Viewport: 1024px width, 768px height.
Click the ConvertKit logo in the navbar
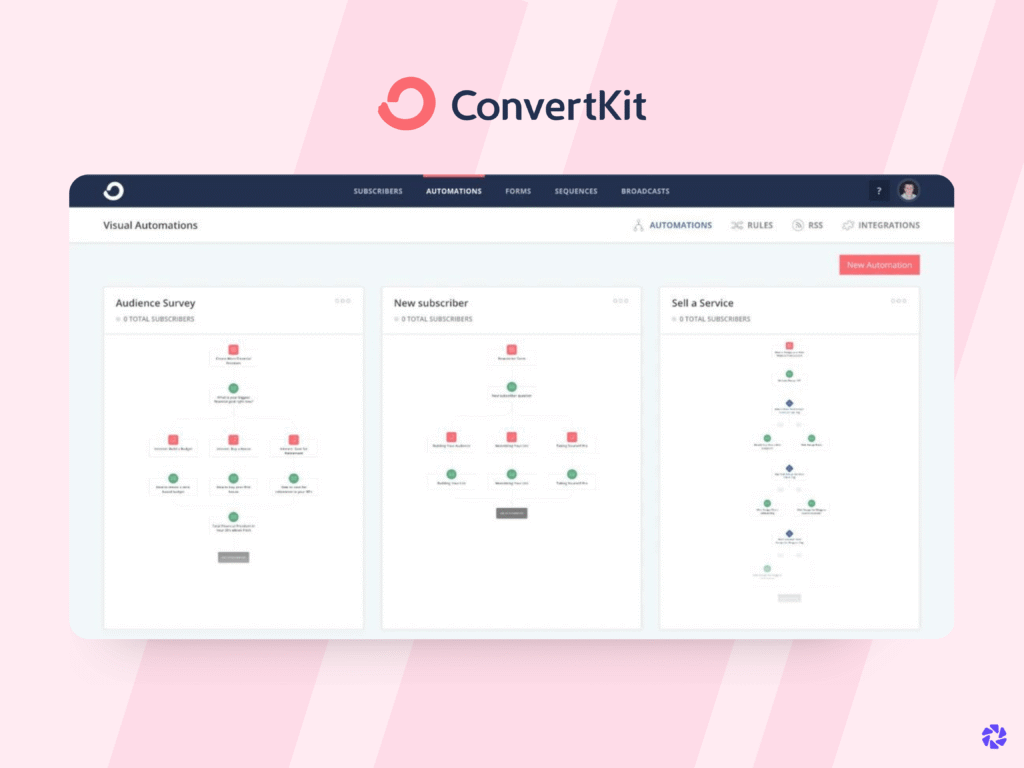click(x=112, y=190)
